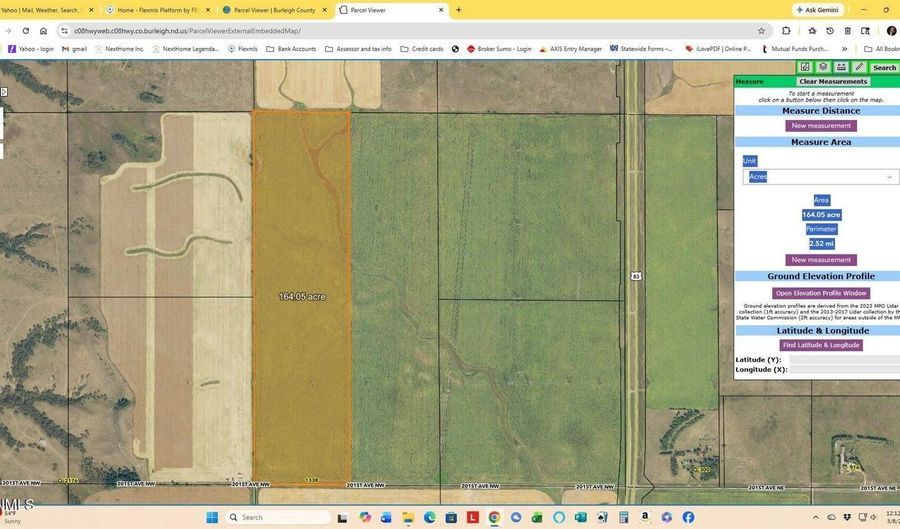Image resolution: width=900 pixels, height=529 pixels.
Task: Start a New measurement under Measure Area
Action: [x=821, y=260]
